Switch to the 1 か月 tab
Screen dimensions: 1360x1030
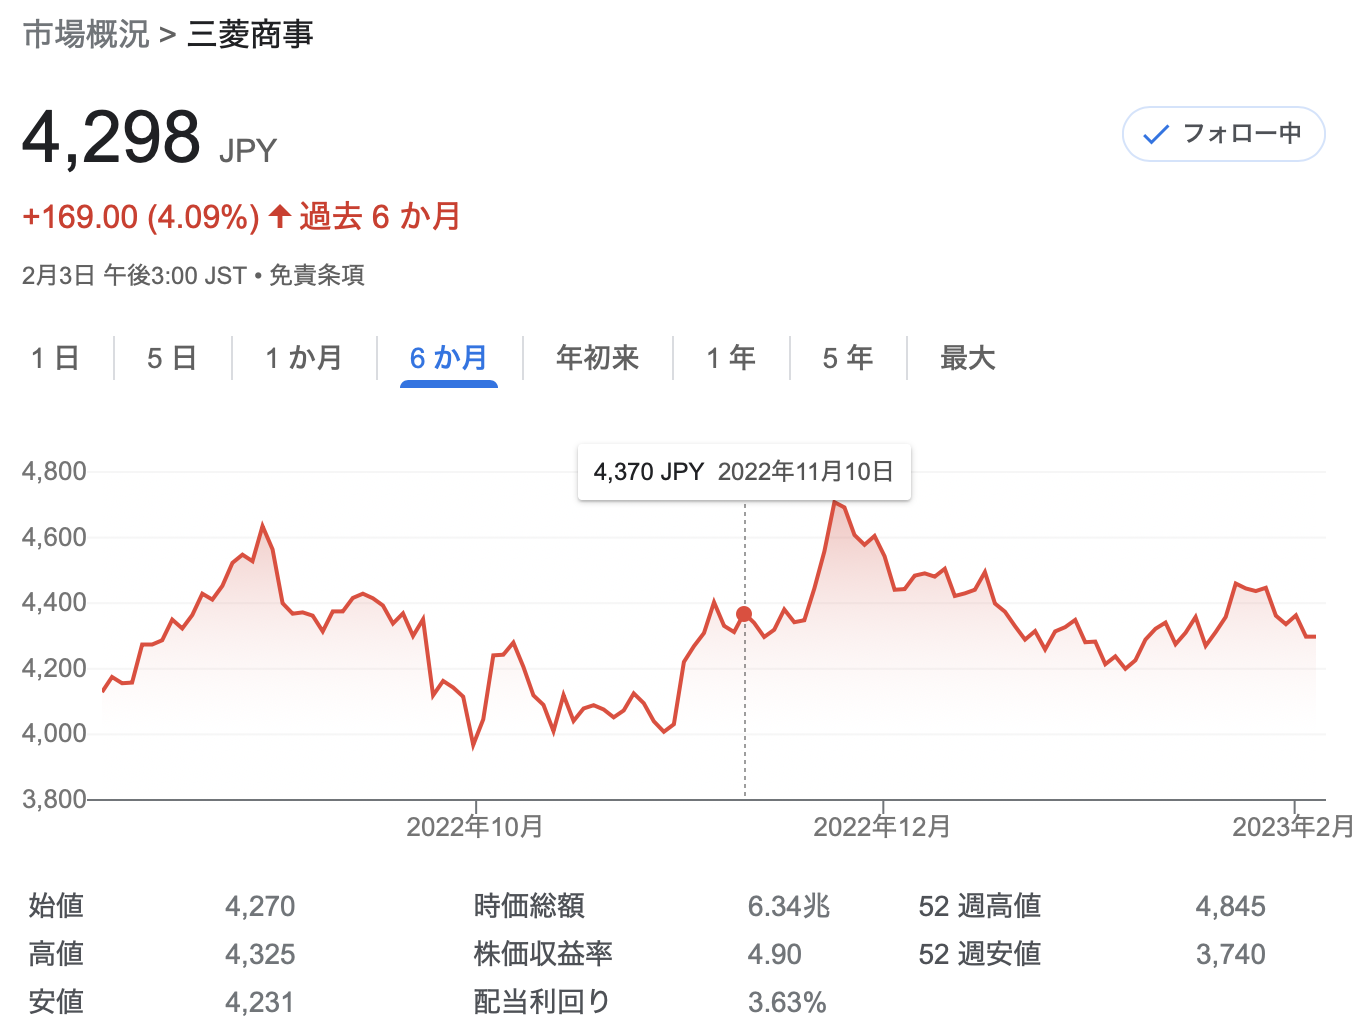point(304,358)
